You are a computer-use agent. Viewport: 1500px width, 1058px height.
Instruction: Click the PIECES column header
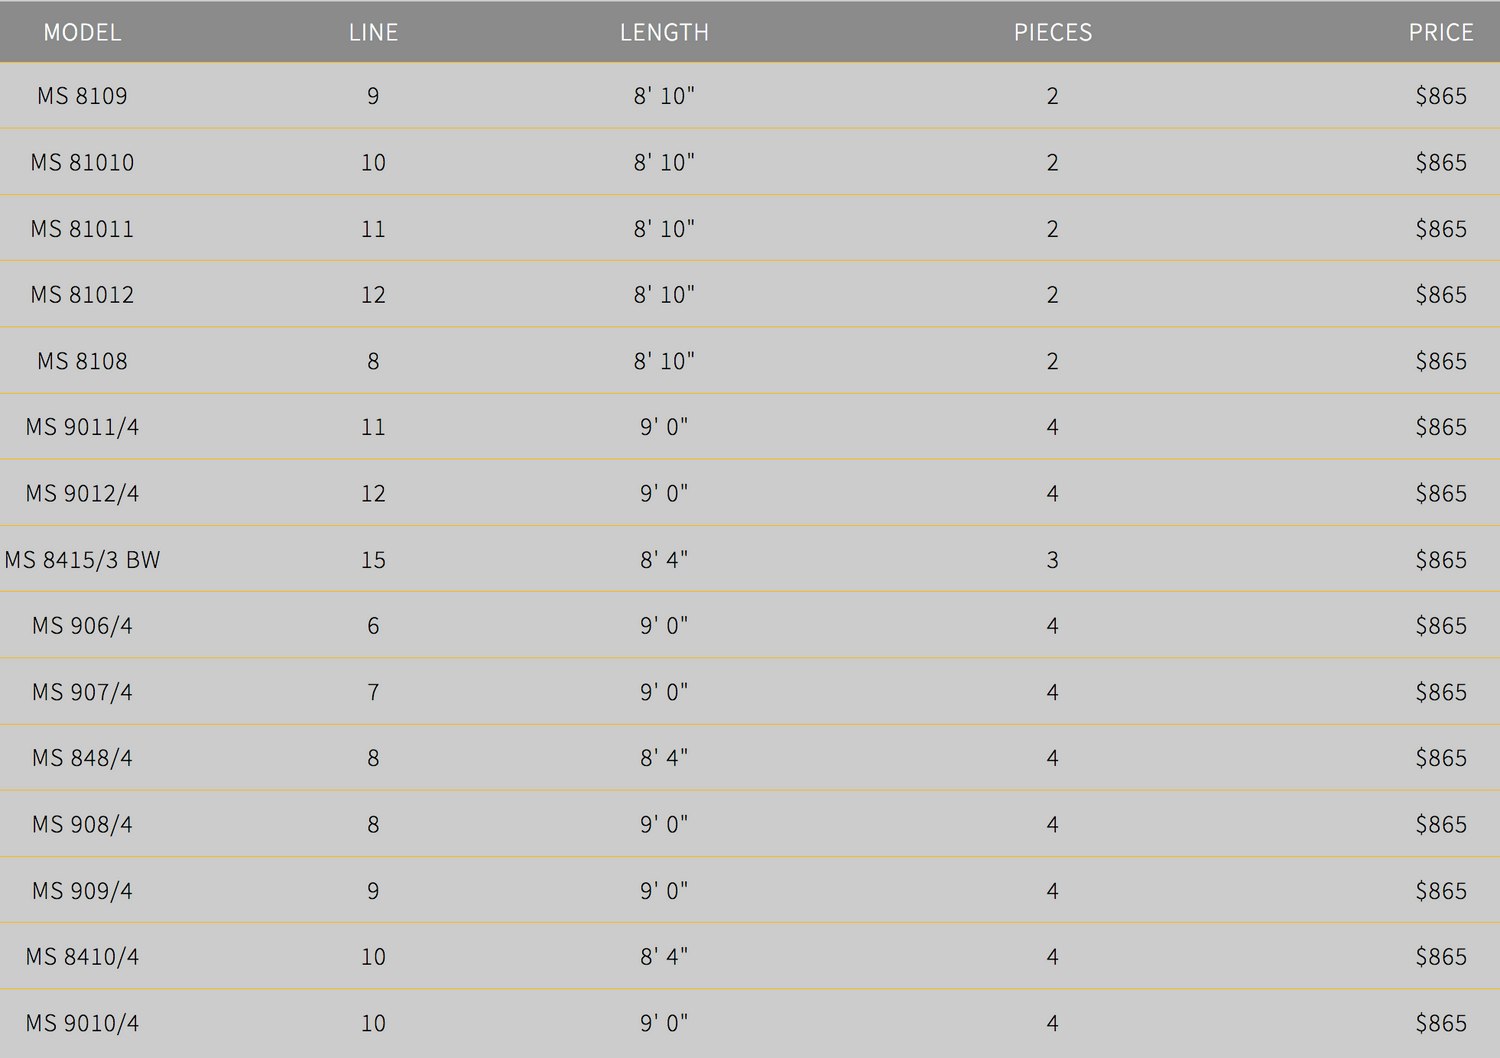click(x=1052, y=32)
